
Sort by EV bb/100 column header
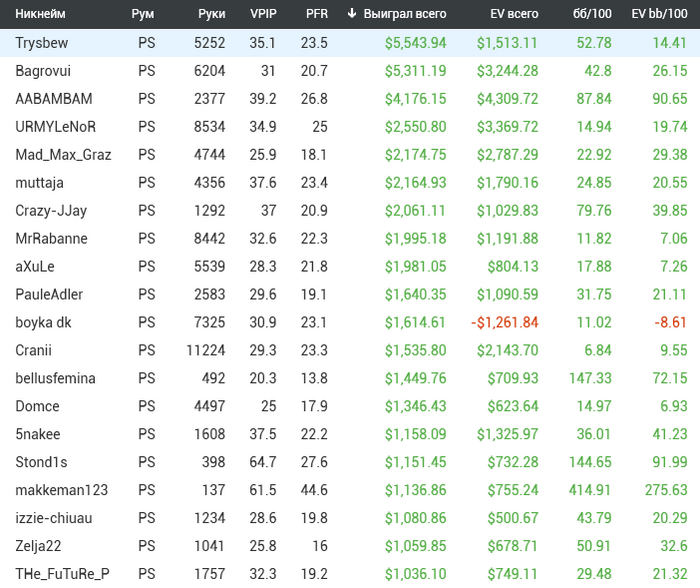(x=659, y=14)
